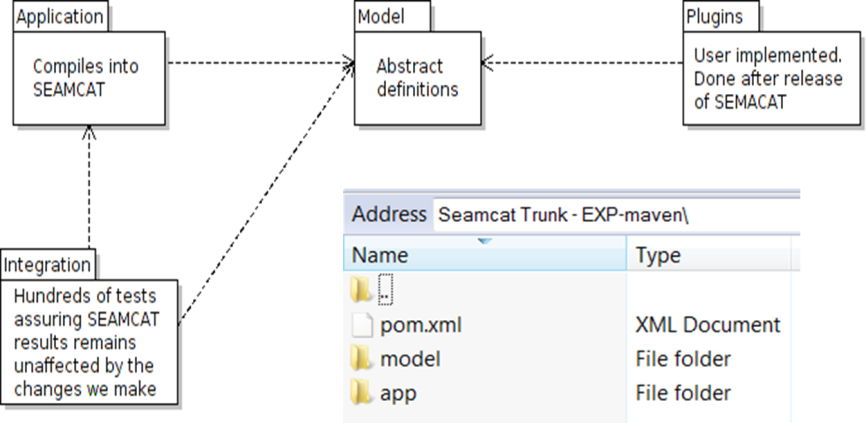Click the Name column sort arrow
This screenshot has height=423, width=866.
pos(484,241)
